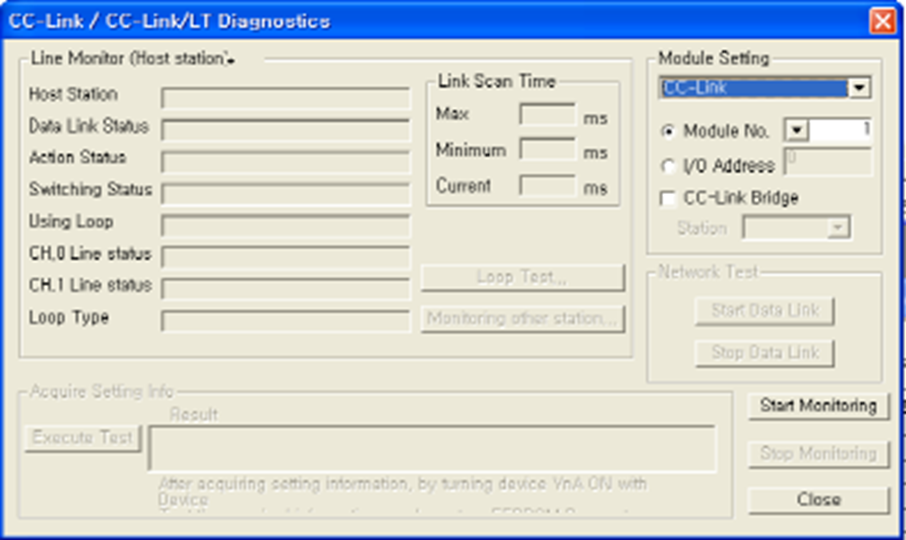This screenshot has width=906, height=540.
Task: Click the Execute Test button
Action: pyautogui.click(x=83, y=438)
